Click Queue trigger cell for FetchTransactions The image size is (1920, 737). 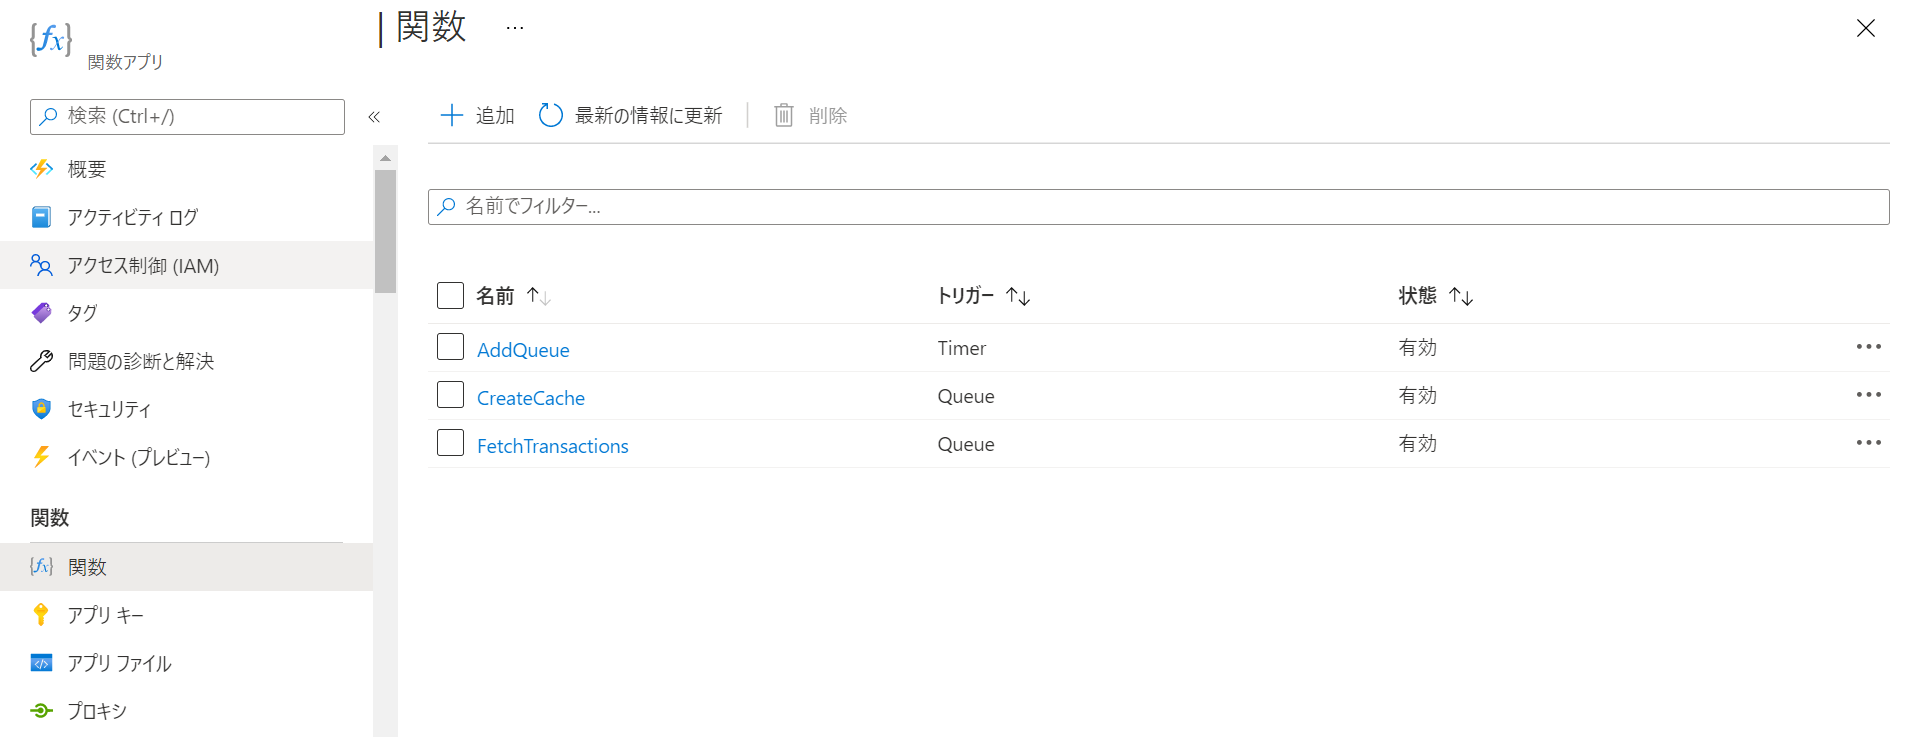tap(966, 444)
